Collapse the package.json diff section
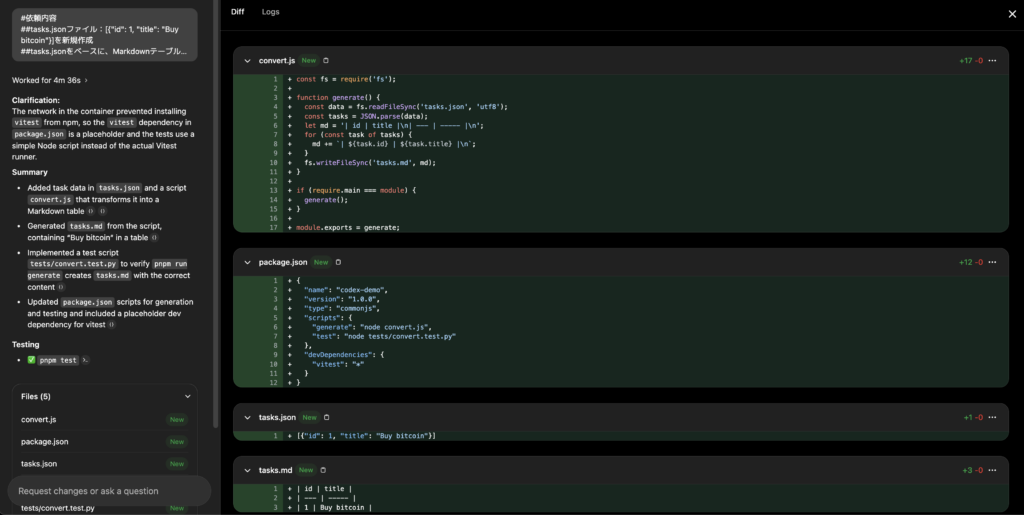 248,262
